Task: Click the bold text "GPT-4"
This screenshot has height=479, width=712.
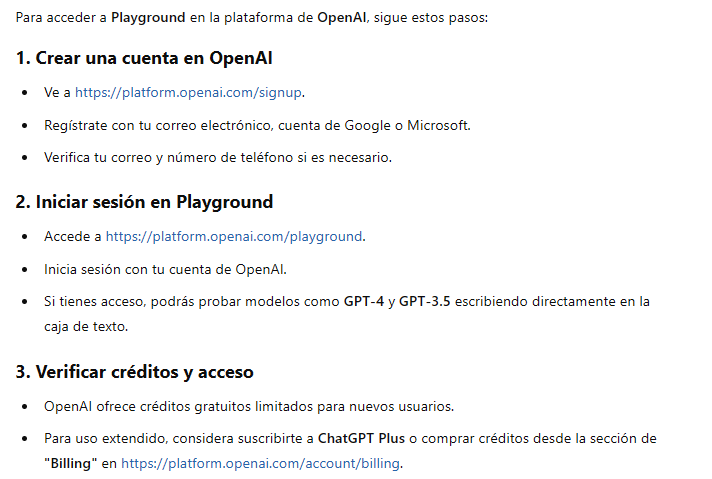Action: 364,301
